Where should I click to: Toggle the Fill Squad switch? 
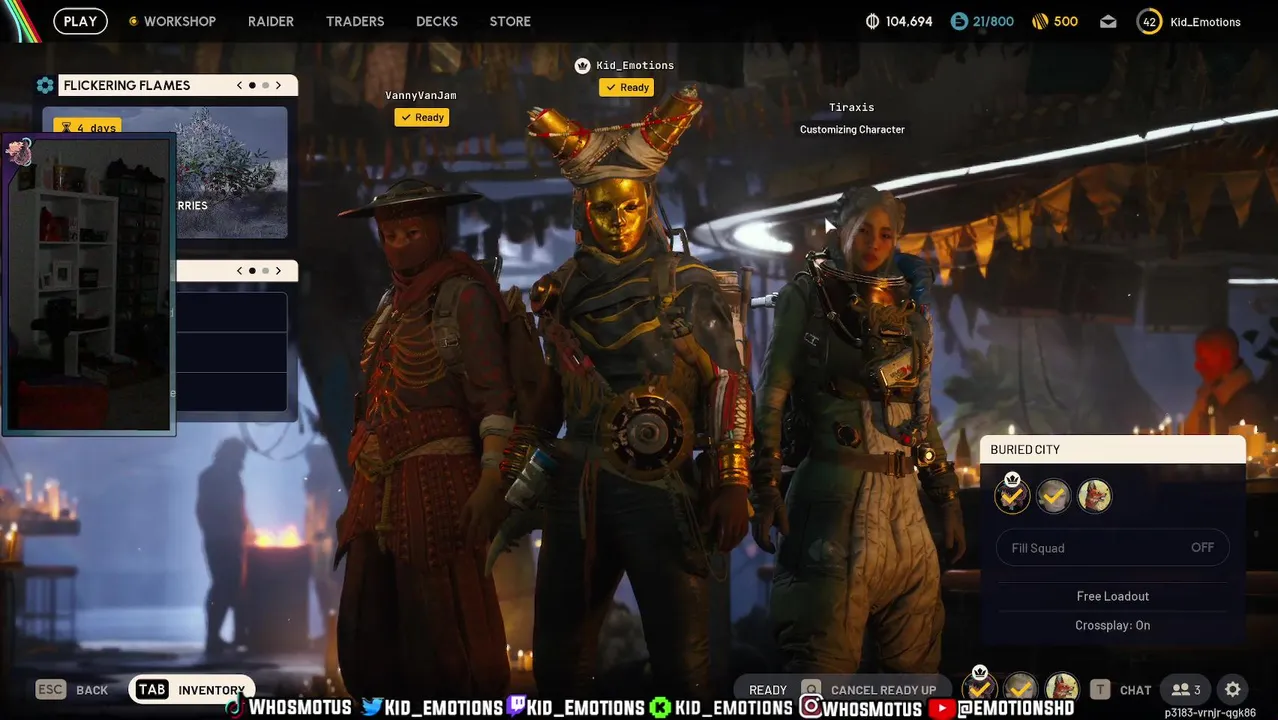(1113, 547)
